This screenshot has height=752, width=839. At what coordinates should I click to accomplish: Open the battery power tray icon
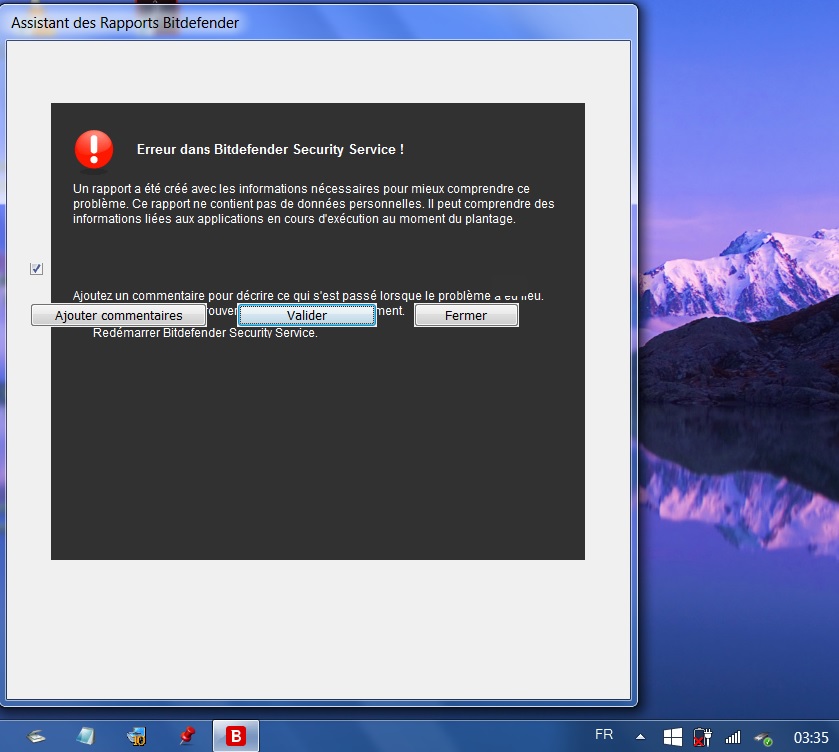(703, 737)
